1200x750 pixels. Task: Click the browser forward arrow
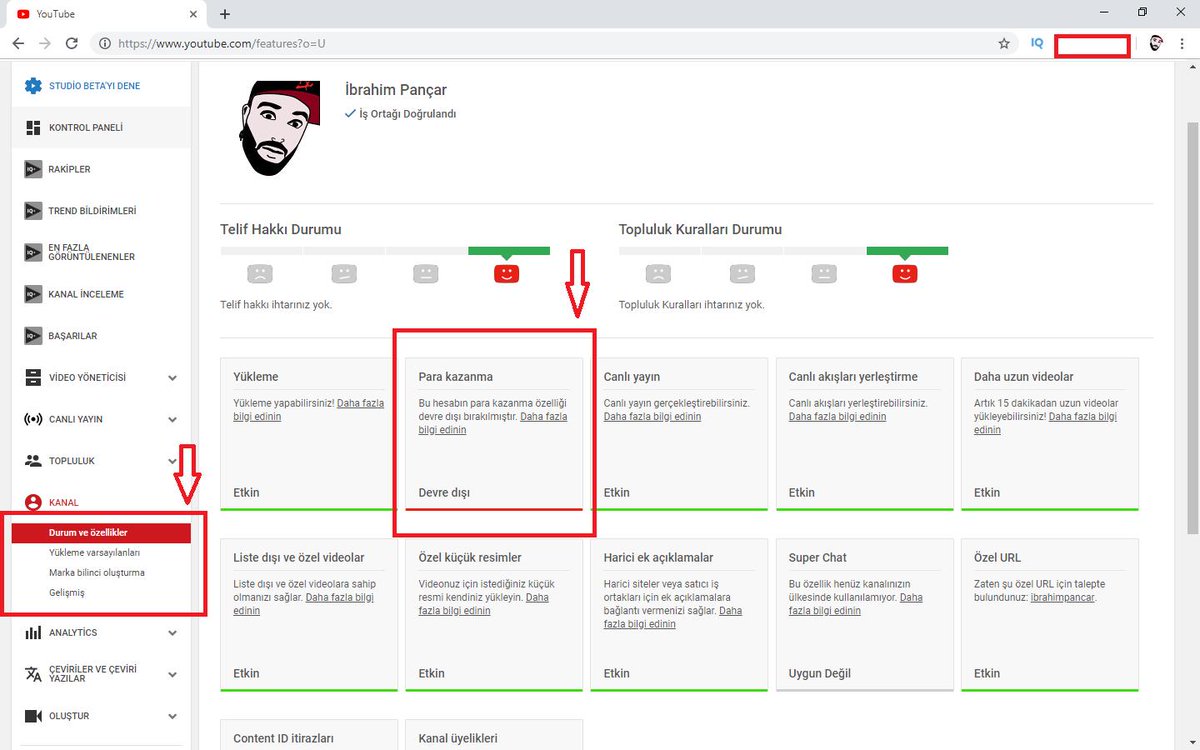click(x=45, y=44)
